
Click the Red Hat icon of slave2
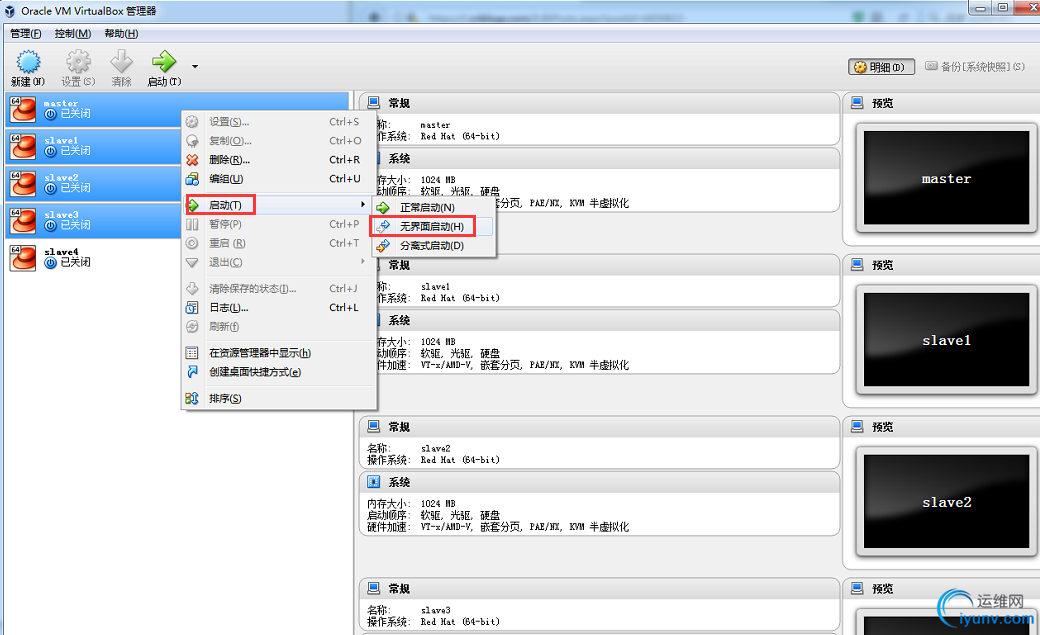tap(23, 184)
